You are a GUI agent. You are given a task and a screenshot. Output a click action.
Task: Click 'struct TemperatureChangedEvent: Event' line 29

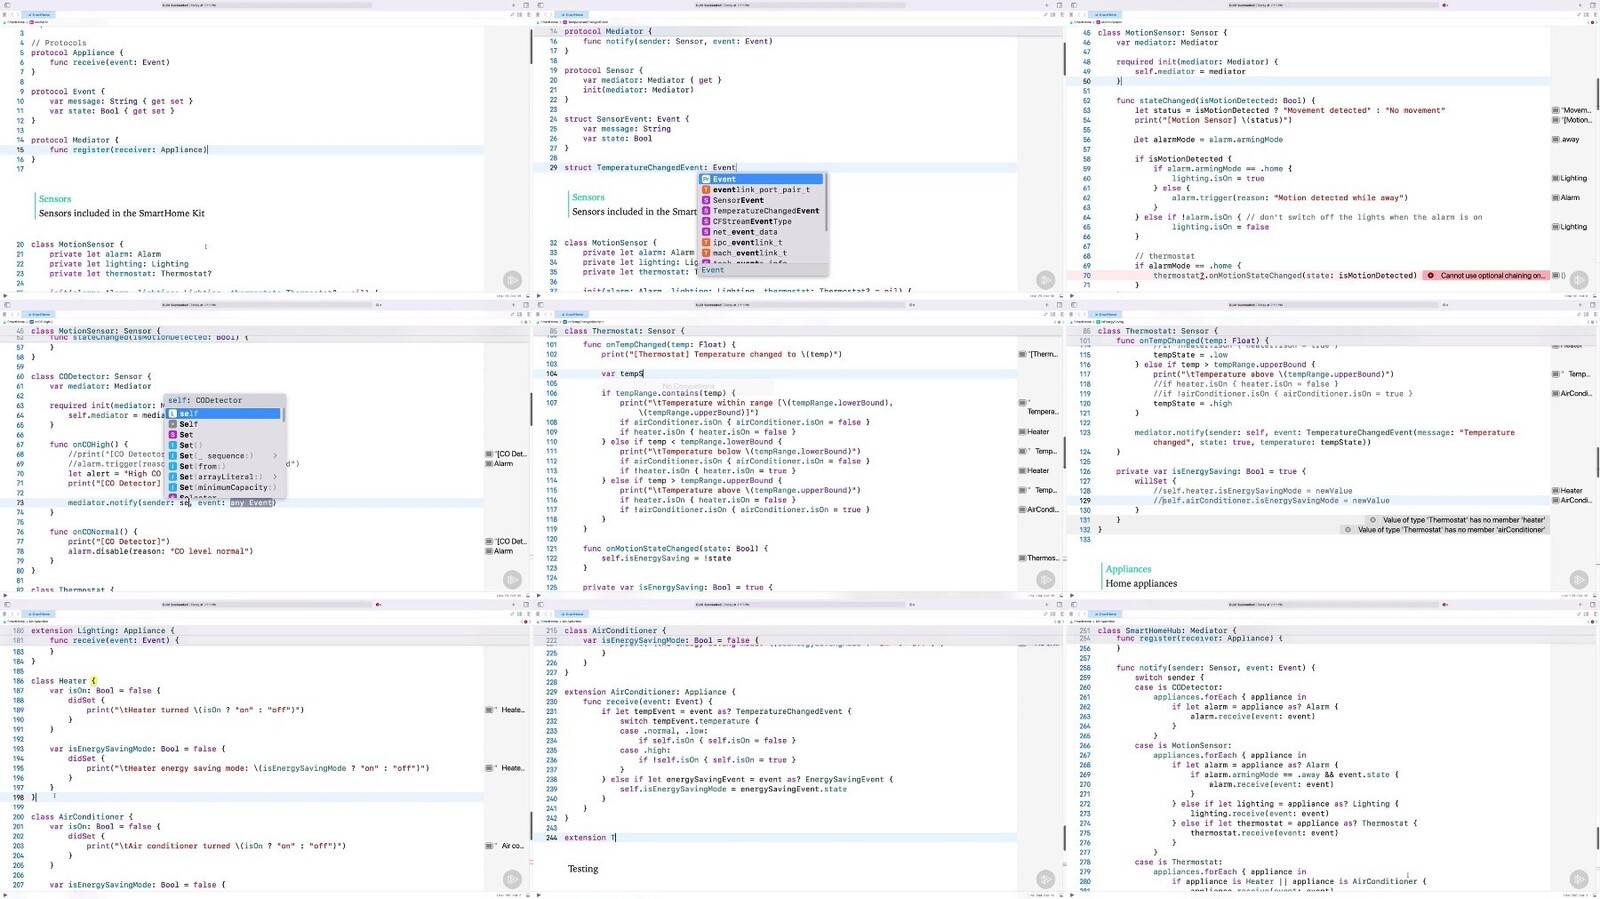pyautogui.click(x=650, y=168)
